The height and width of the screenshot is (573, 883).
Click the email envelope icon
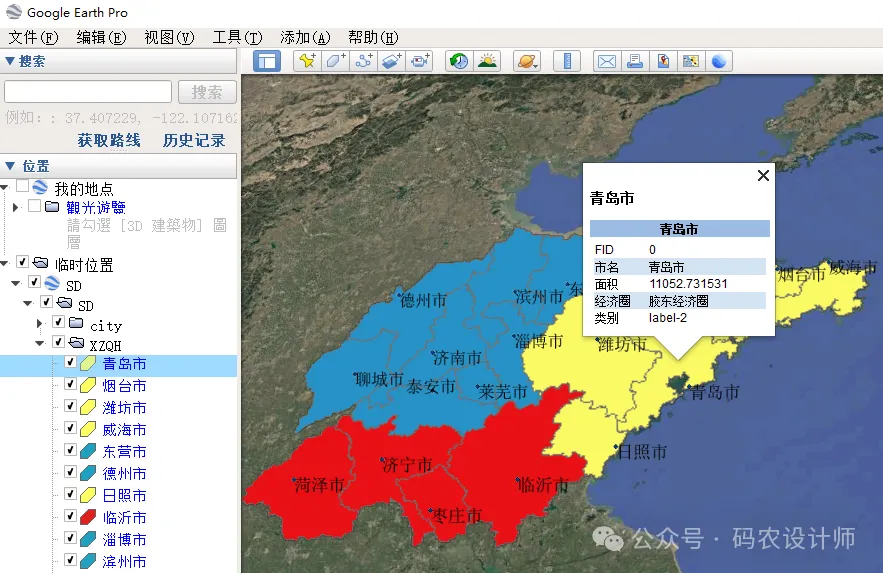point(606,61)
